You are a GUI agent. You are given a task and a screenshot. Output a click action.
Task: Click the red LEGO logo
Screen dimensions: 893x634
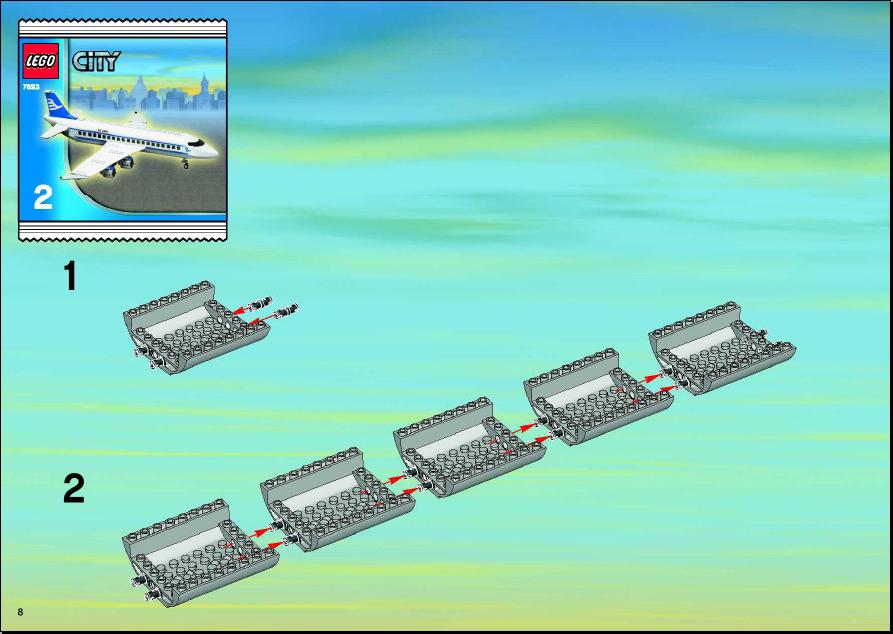[40, 61]
